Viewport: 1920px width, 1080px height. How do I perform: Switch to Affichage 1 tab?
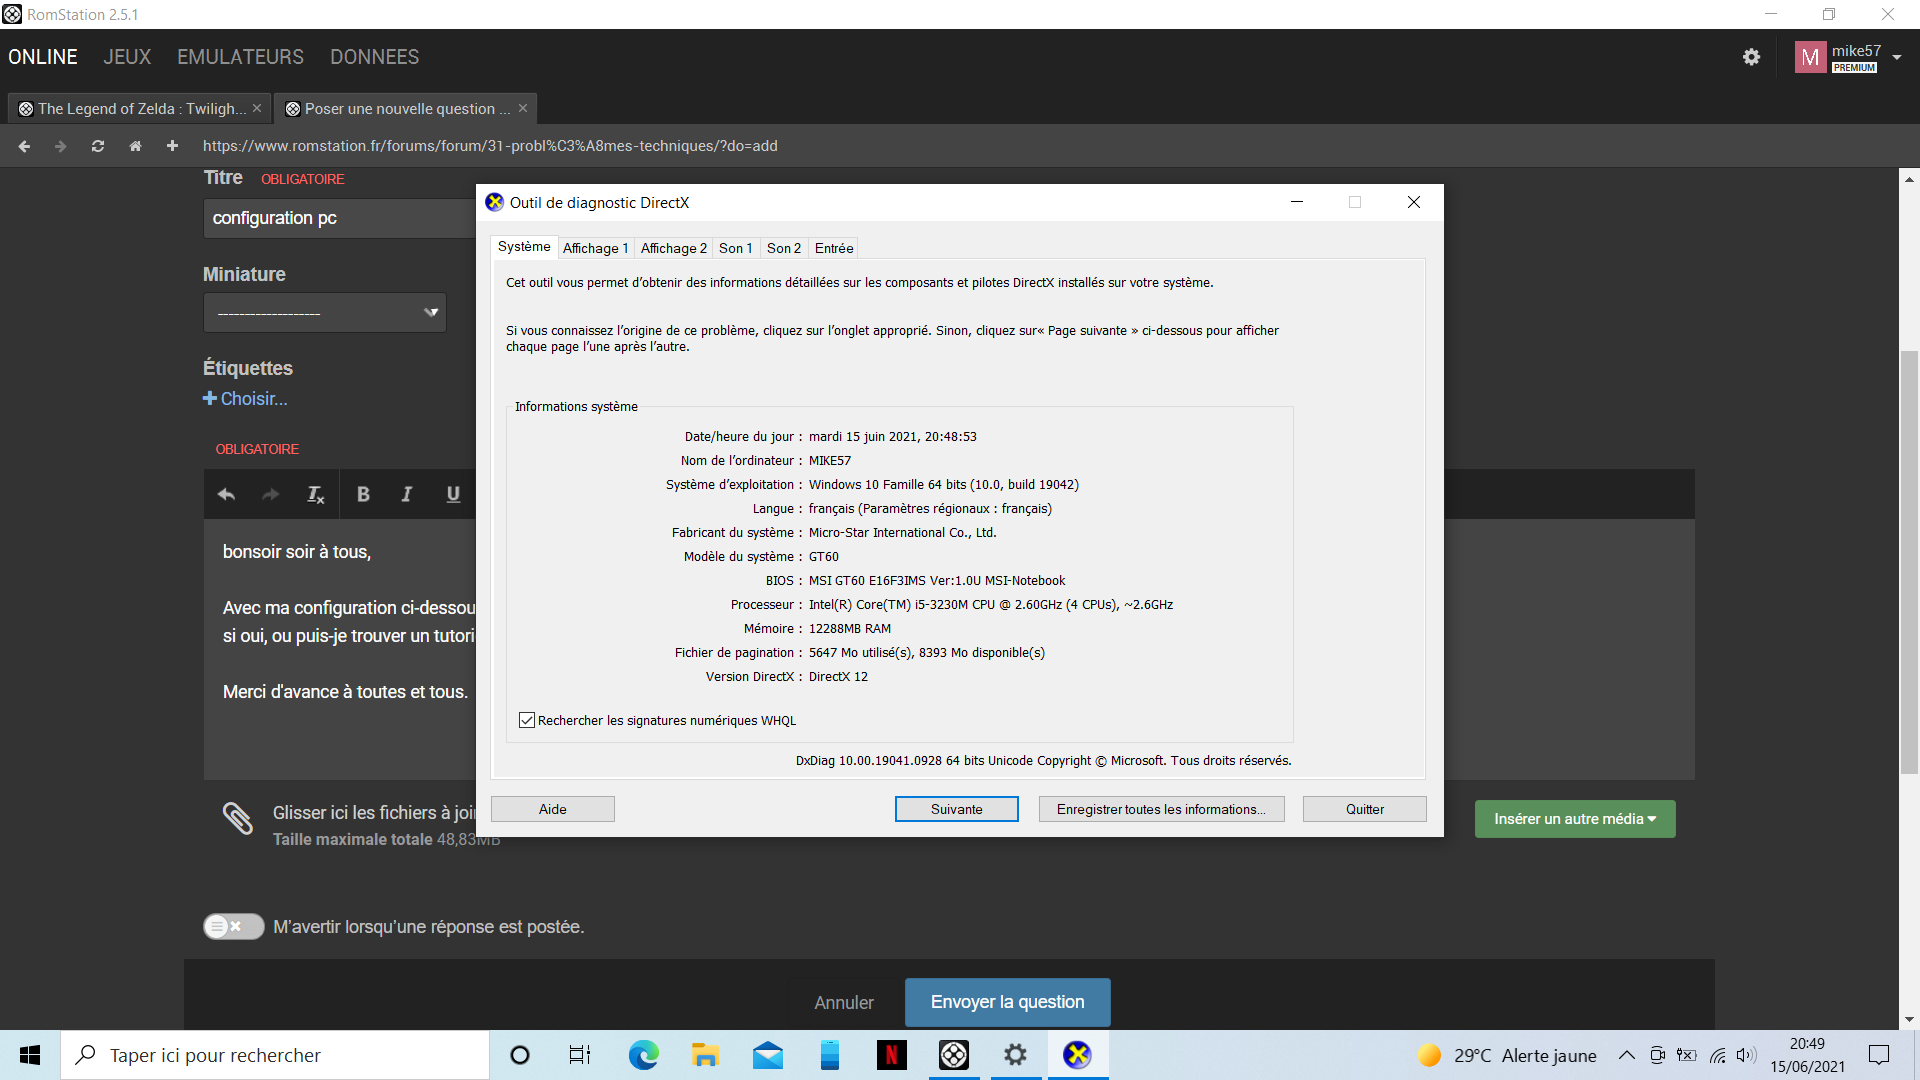point(595,248)
